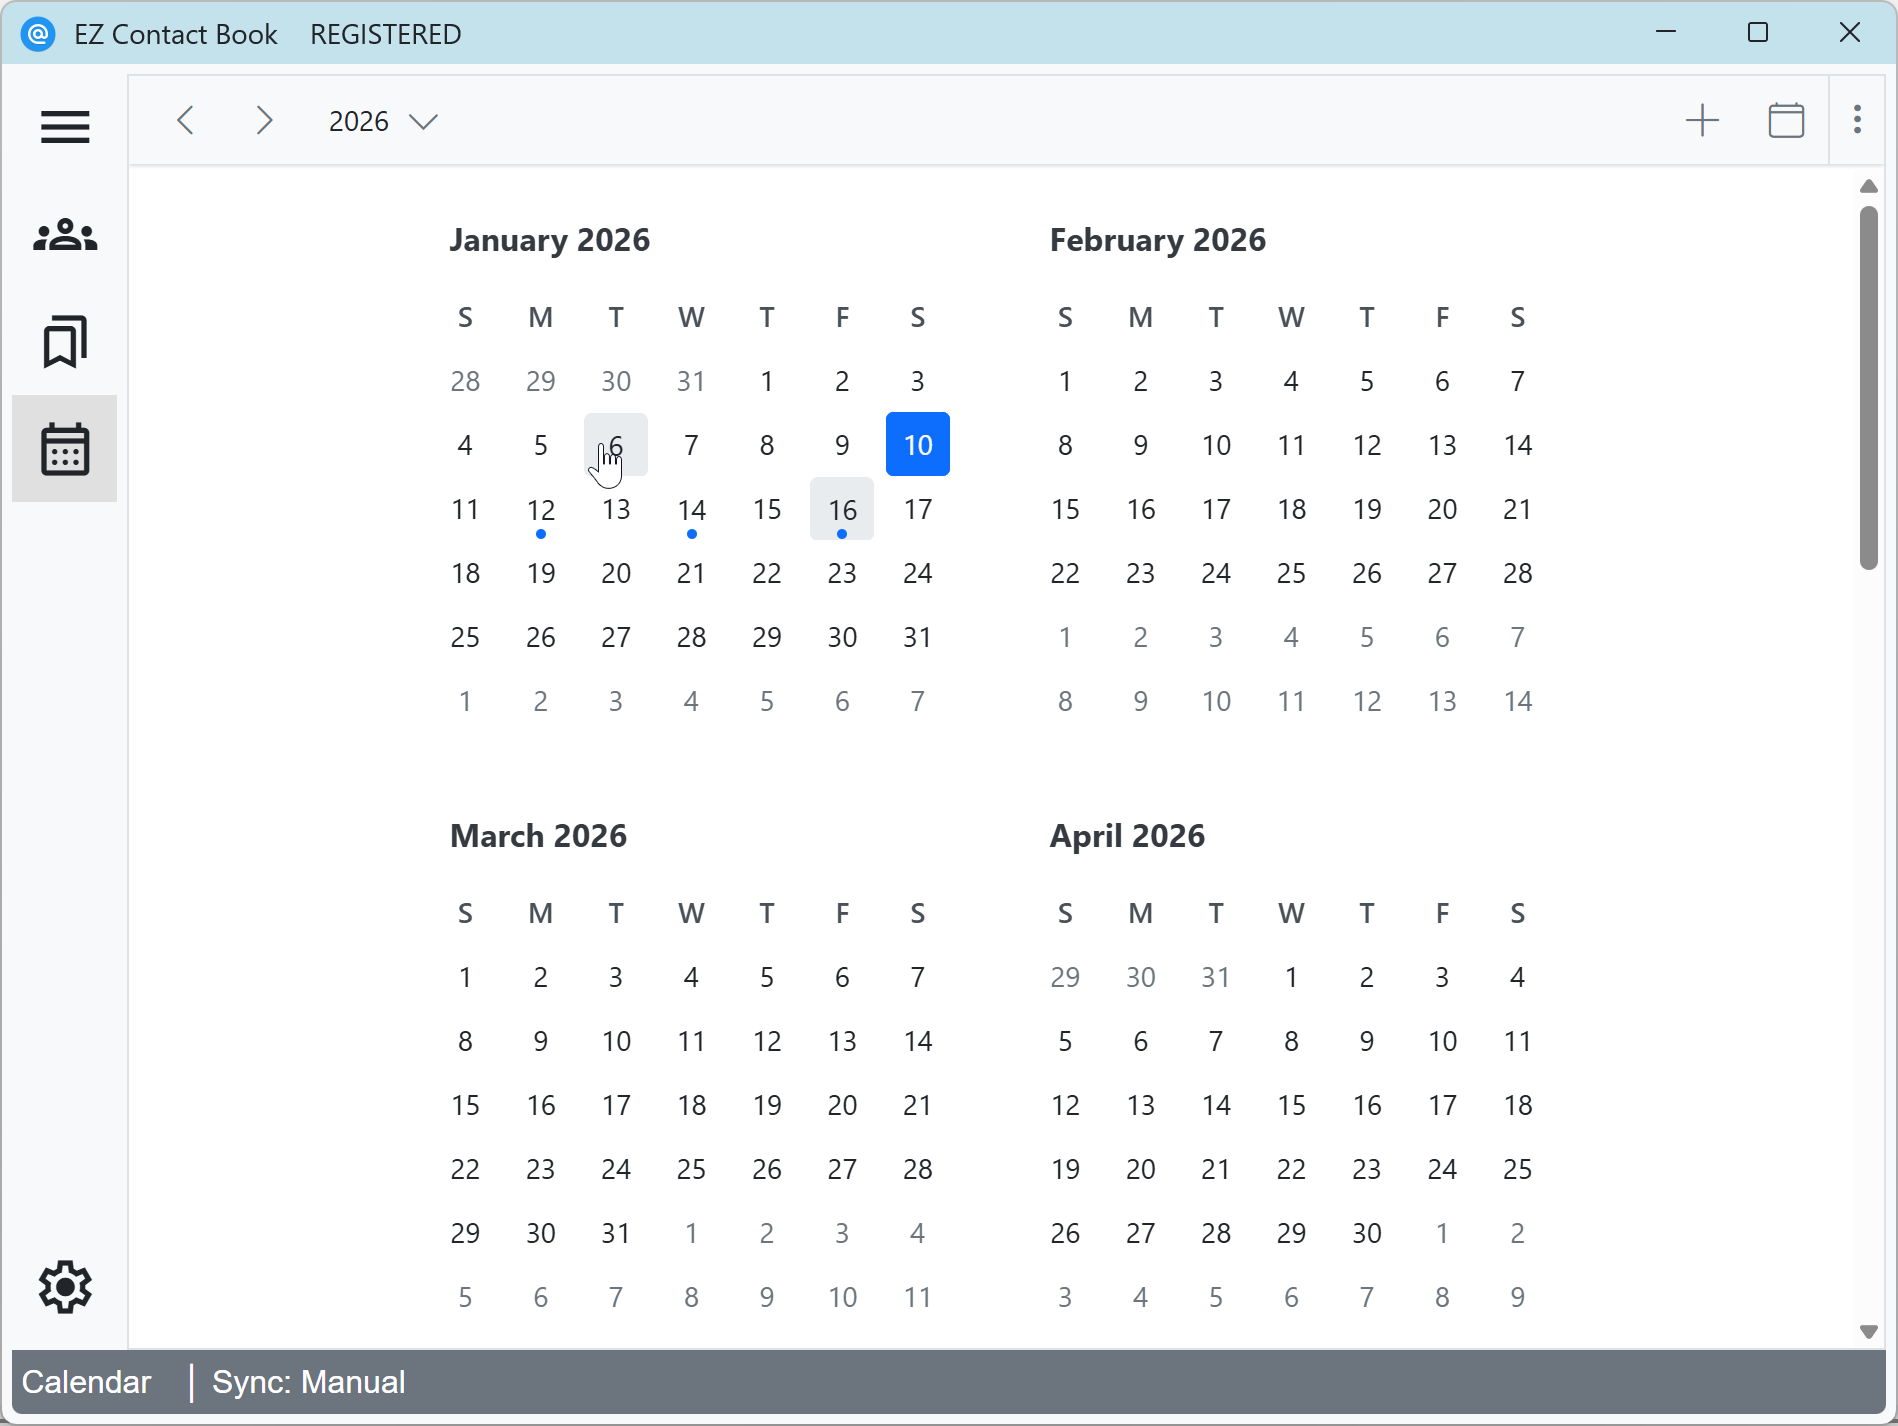Jump to today via the calendar toolbar icon
Screen dimensions: 1898x1426
click(1786, 120)
